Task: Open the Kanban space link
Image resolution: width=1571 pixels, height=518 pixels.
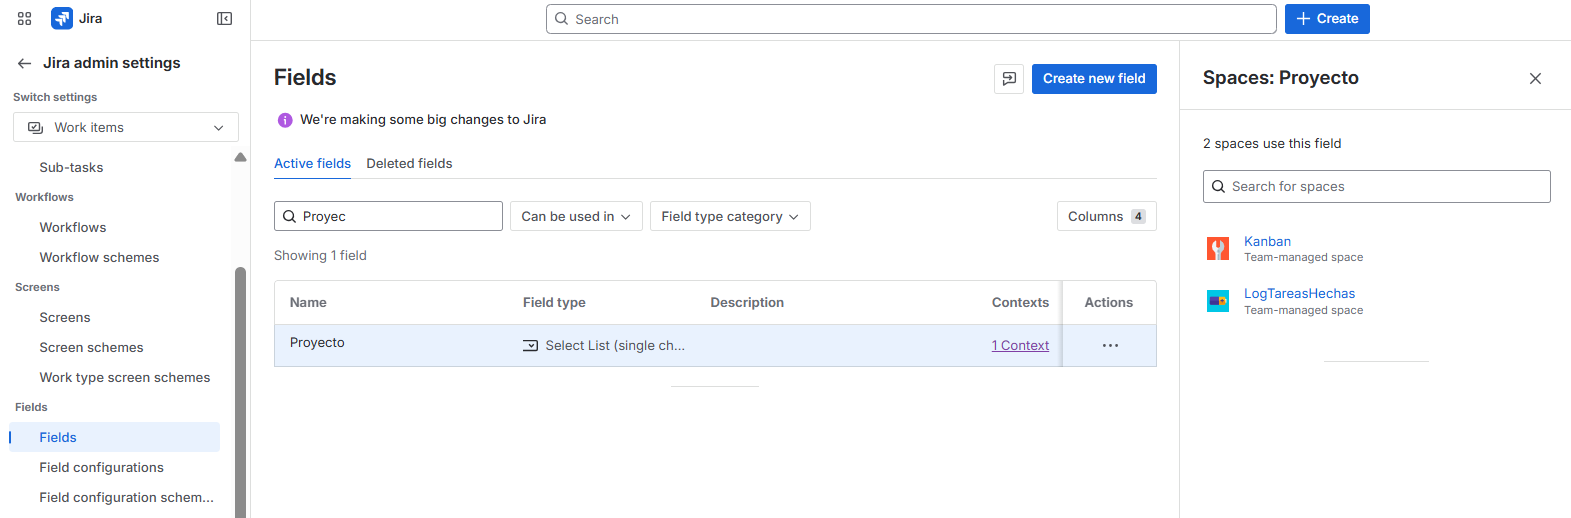Action: tap(1267, 241)
